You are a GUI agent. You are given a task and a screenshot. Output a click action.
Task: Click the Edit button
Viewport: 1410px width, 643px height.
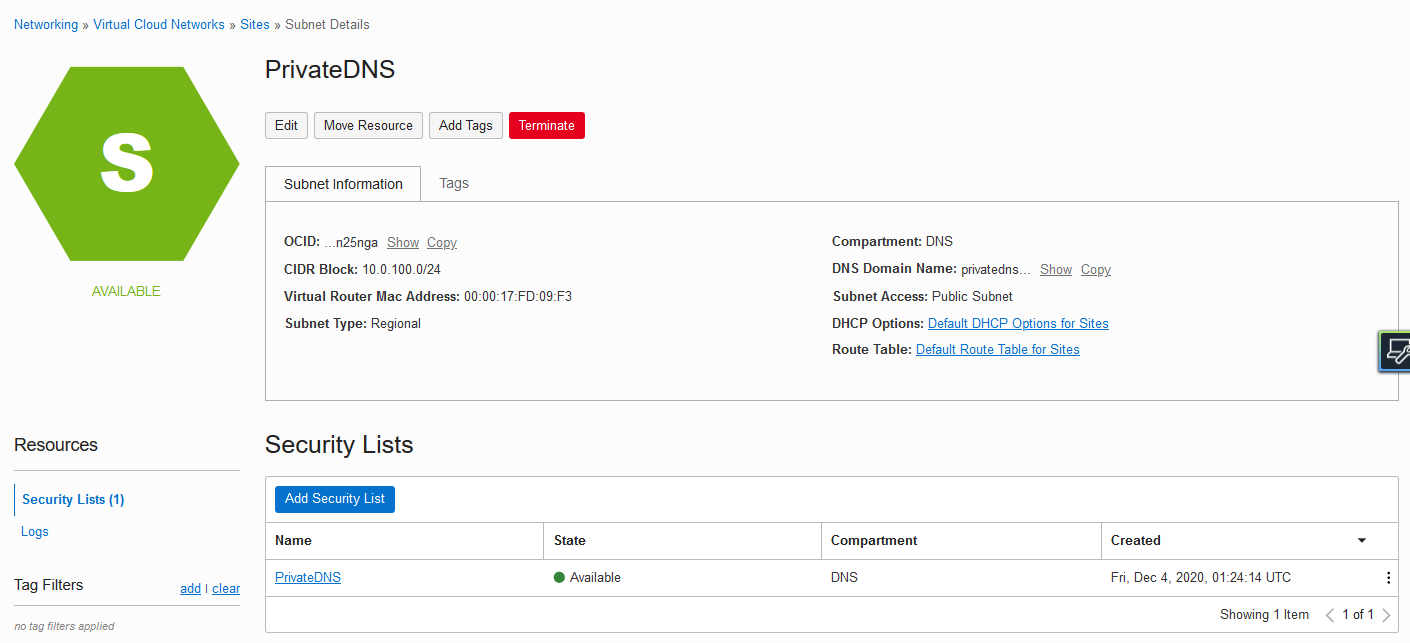coord(286,125)
